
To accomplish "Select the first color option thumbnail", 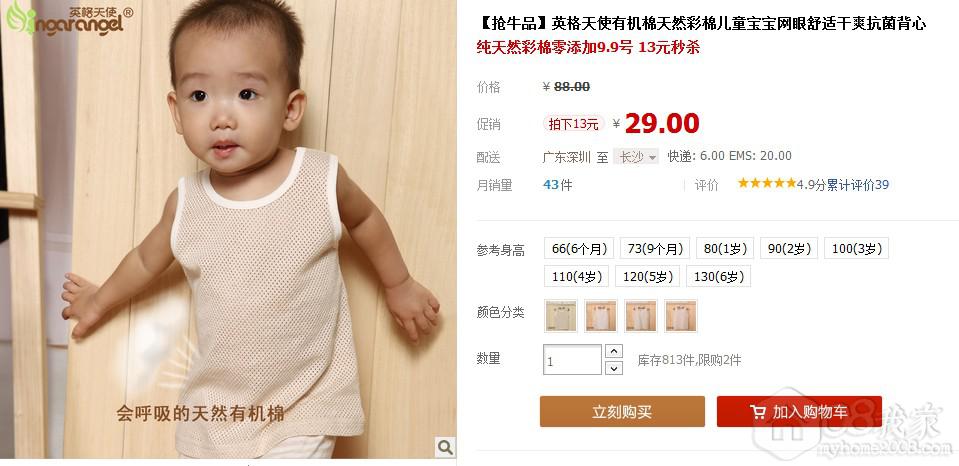I will coord(561,316).
